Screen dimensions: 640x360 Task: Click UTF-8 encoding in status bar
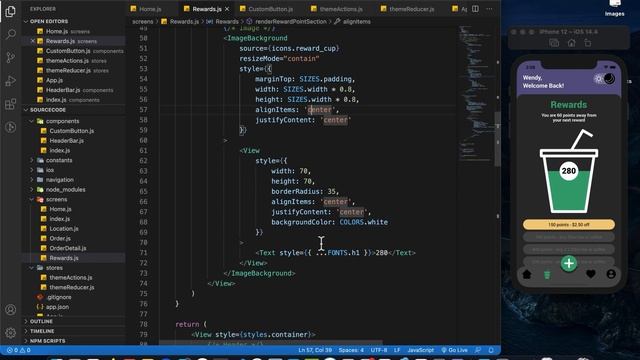(379, 350)
